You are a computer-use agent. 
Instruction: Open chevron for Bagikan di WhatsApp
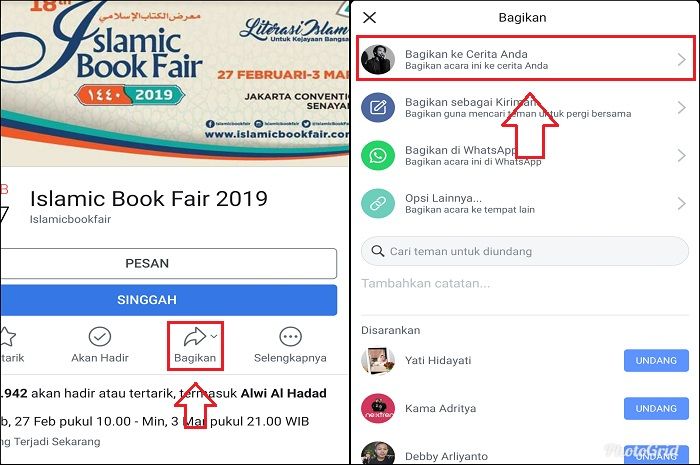(681, 155)
